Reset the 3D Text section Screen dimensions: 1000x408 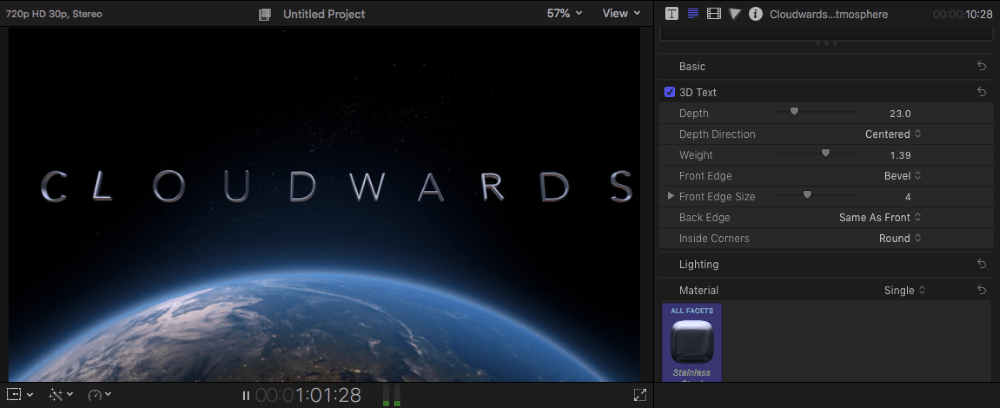pyautogui.click(x=982, y=92)
